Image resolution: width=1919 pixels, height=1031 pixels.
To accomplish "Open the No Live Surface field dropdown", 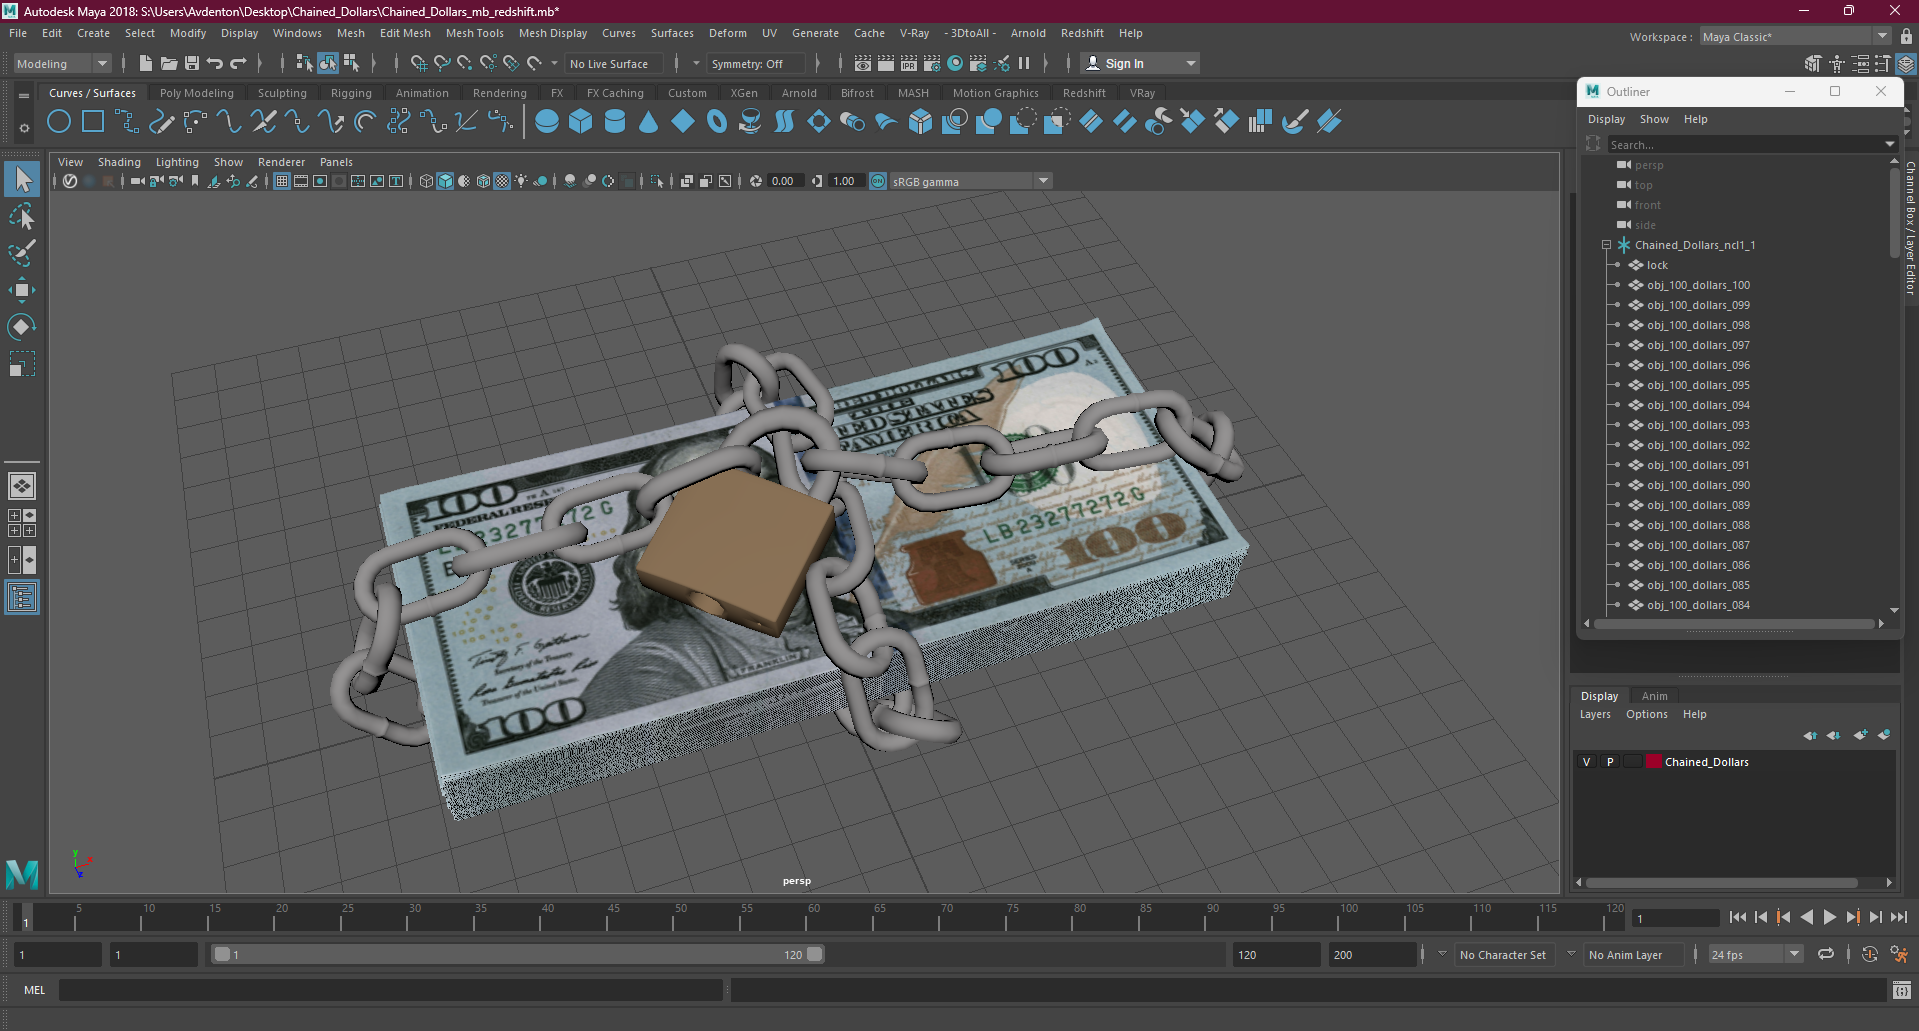I will click(x=614, y=64).
